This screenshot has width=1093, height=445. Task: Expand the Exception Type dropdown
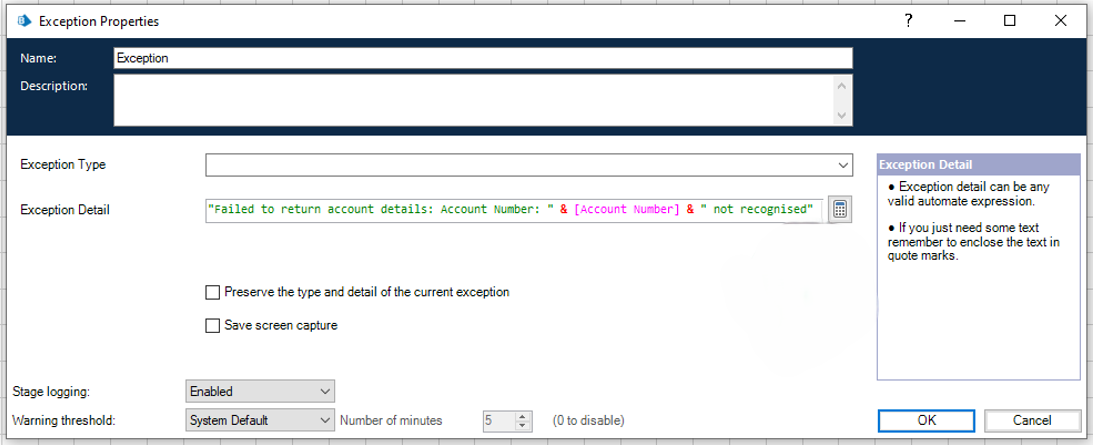pos(844,165)
